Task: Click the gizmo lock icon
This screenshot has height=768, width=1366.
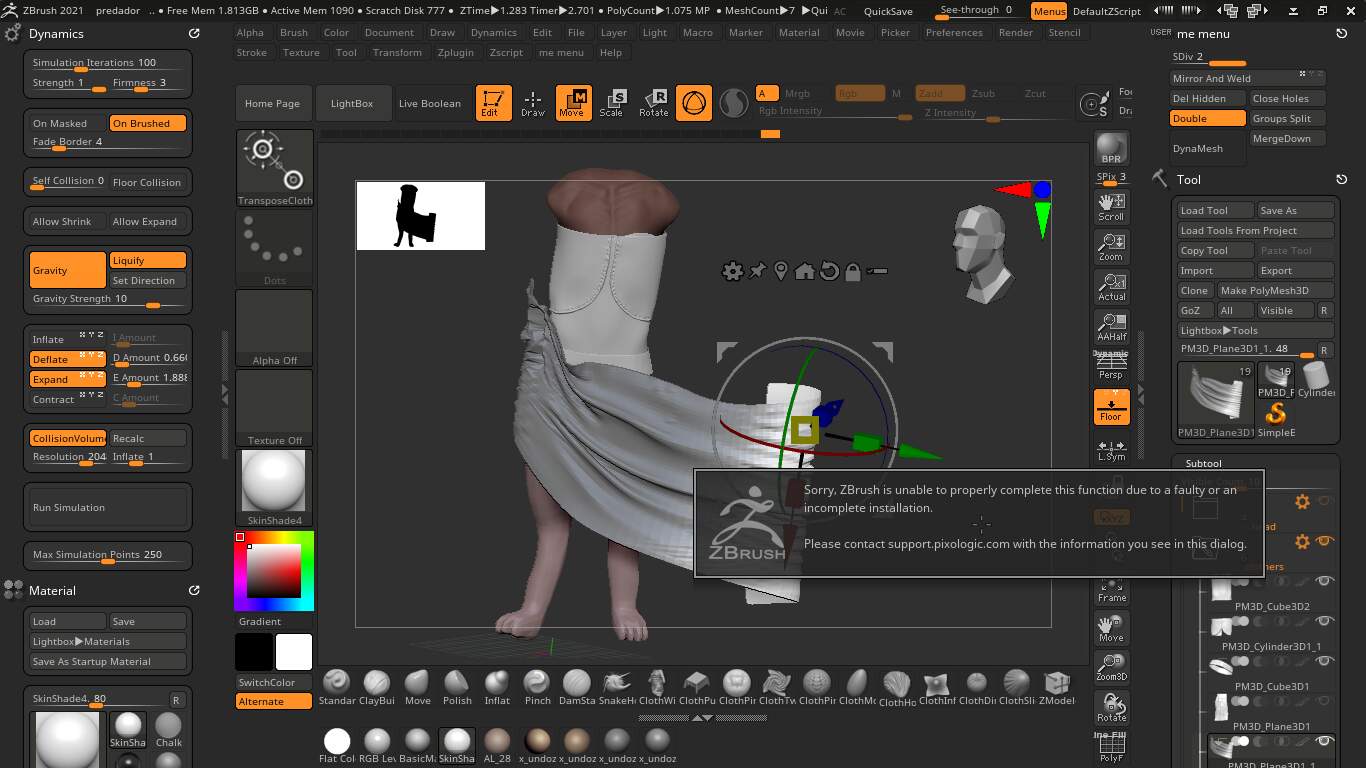Action: (853, 271)
